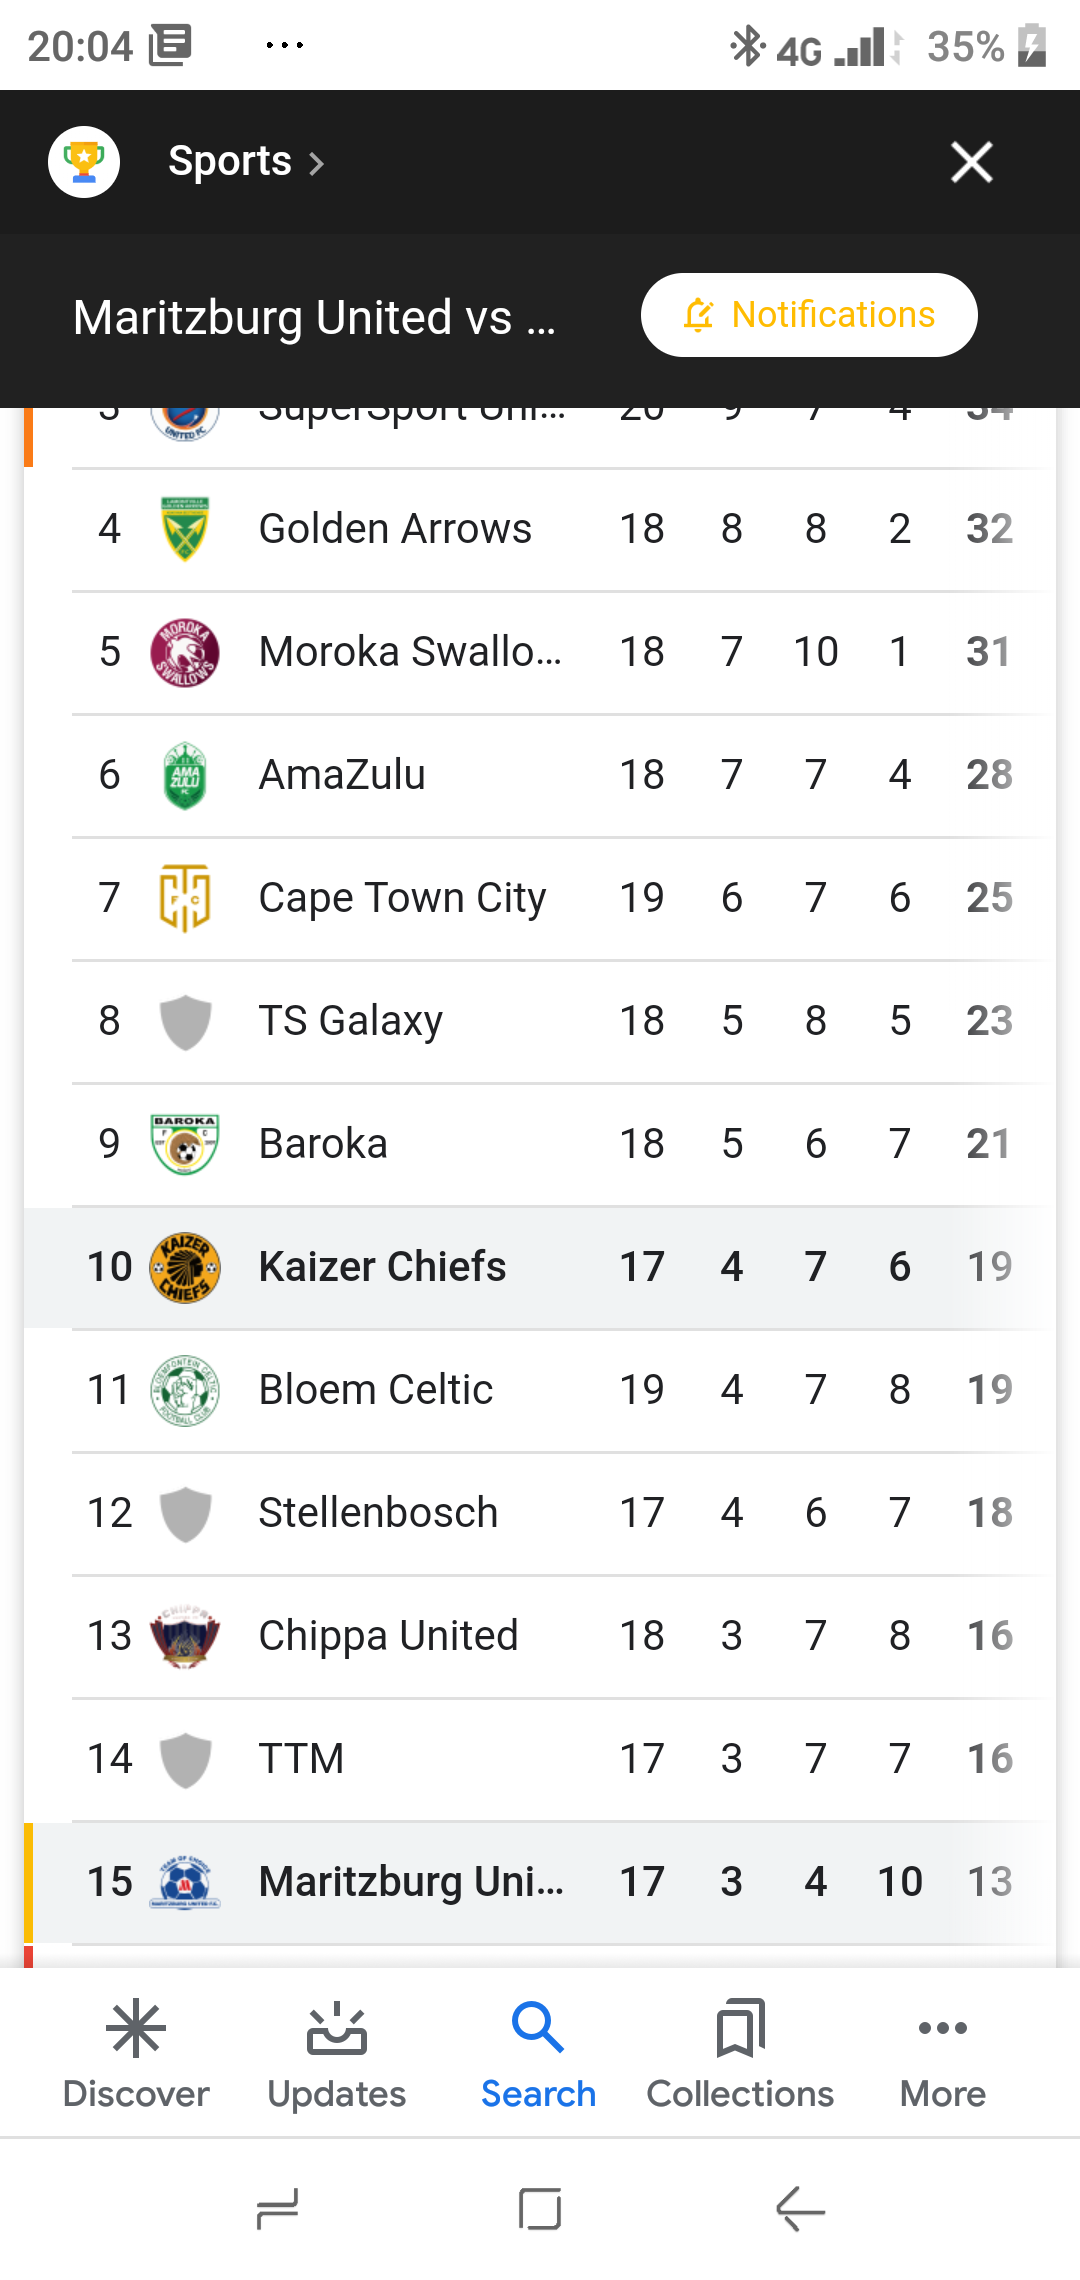Tap the Maritzburg United vs match title

[x=314, y=318]
